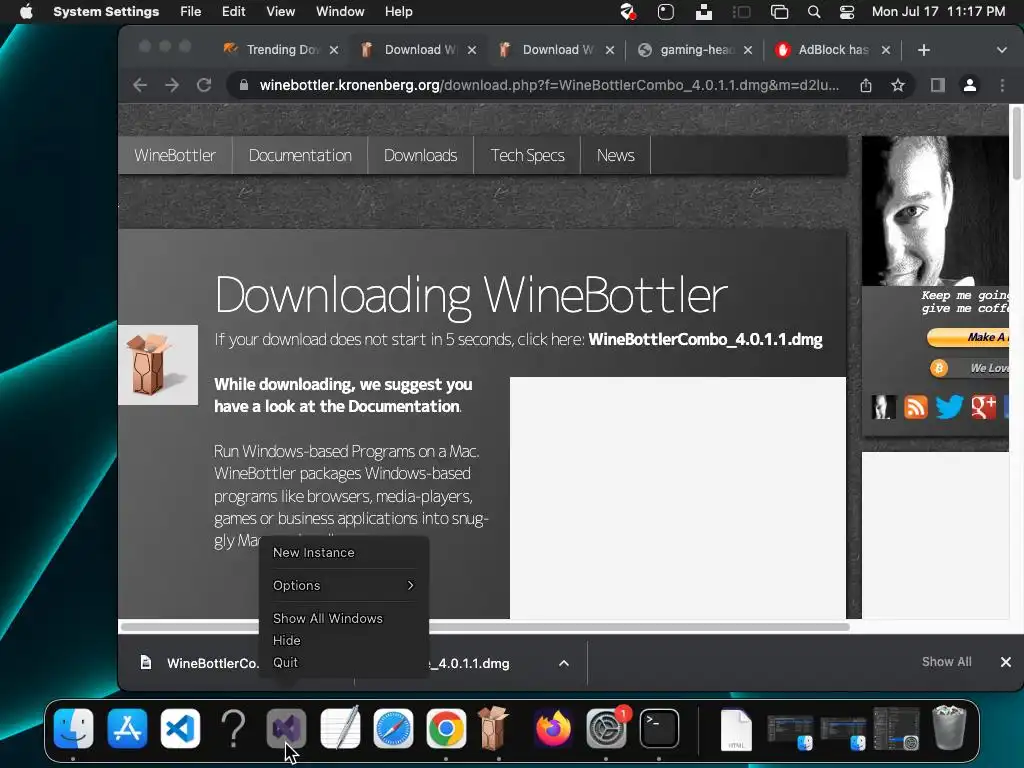
Task: Click the address bar URL field
Action: (x=549, y=85)
